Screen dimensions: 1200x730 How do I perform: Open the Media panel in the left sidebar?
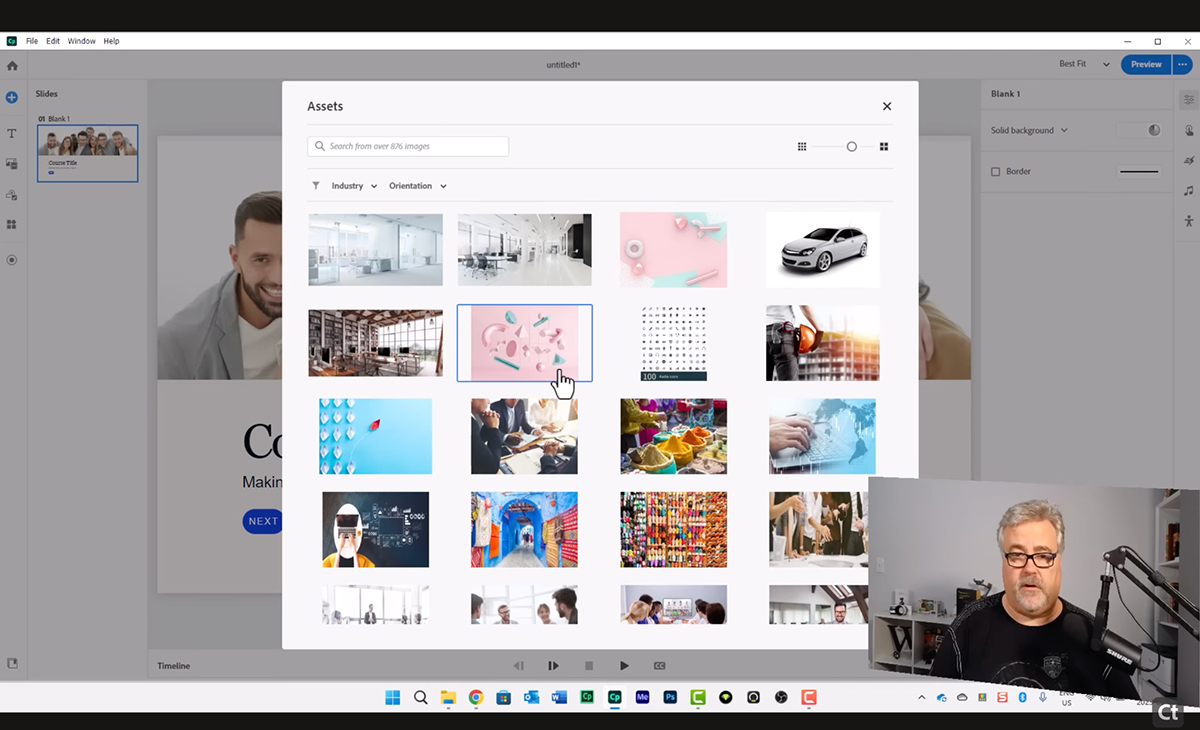(10, 162)
